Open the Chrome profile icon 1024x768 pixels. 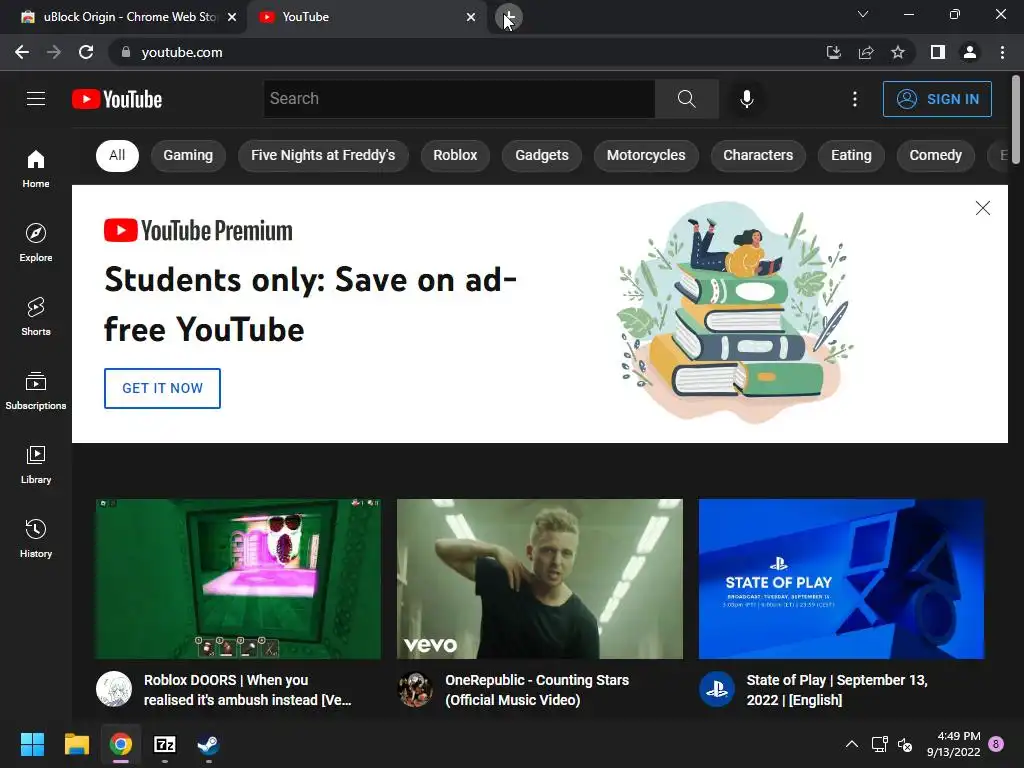click(970, 52)
